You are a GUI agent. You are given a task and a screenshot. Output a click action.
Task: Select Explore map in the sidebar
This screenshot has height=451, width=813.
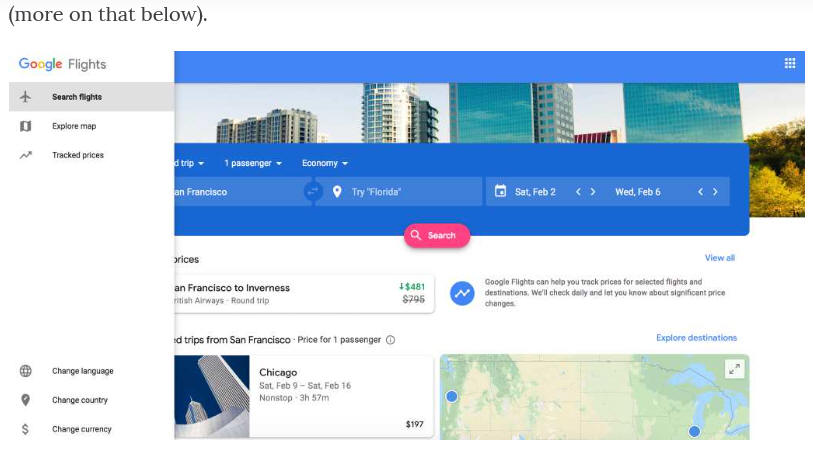click(91, 126)
